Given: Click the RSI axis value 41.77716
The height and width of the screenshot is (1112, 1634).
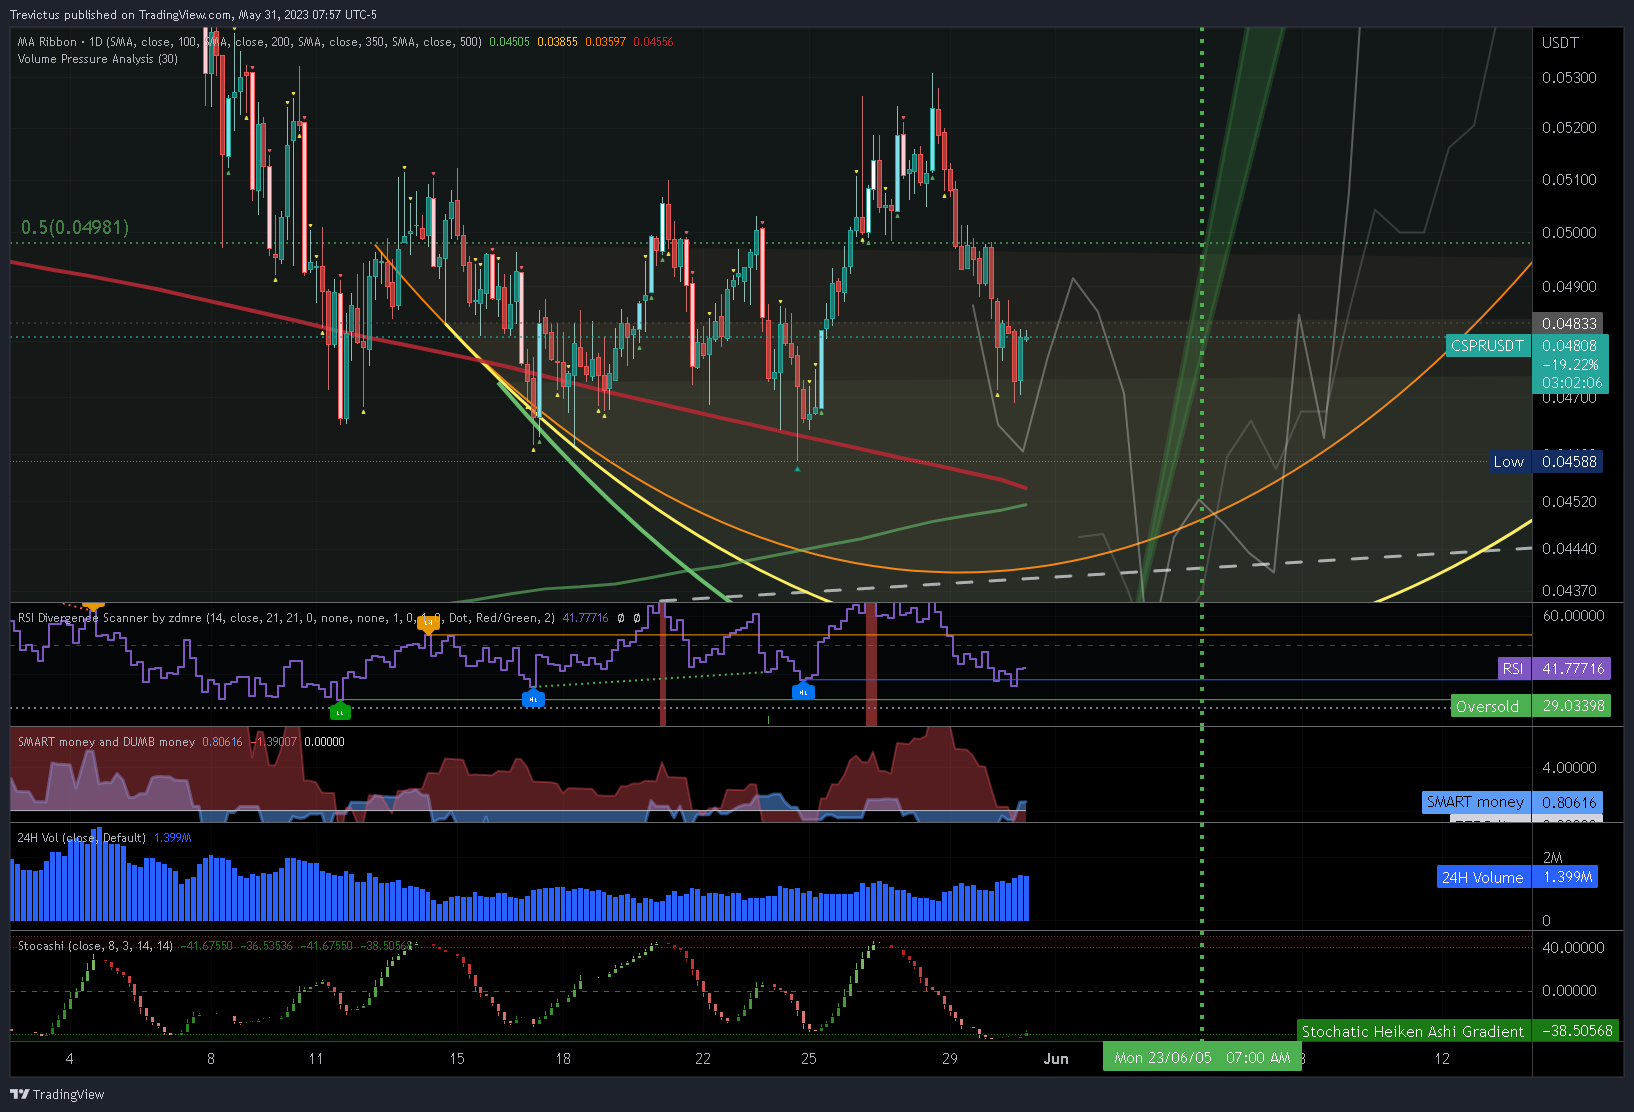Looking at the screenshot, I should coord(1572,669).
